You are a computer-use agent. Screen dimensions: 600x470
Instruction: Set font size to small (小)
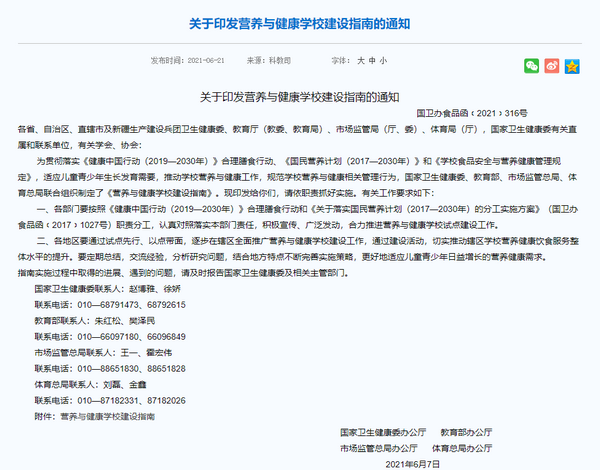point(382,60)
